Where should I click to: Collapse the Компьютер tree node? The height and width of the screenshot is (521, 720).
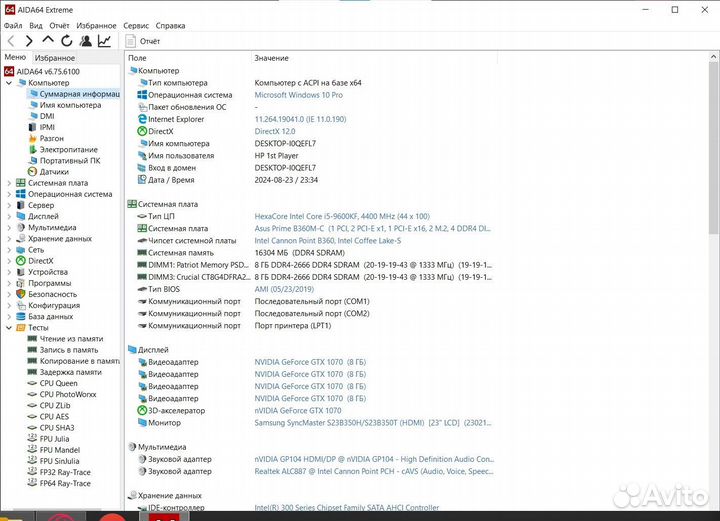tap(9, 83)
